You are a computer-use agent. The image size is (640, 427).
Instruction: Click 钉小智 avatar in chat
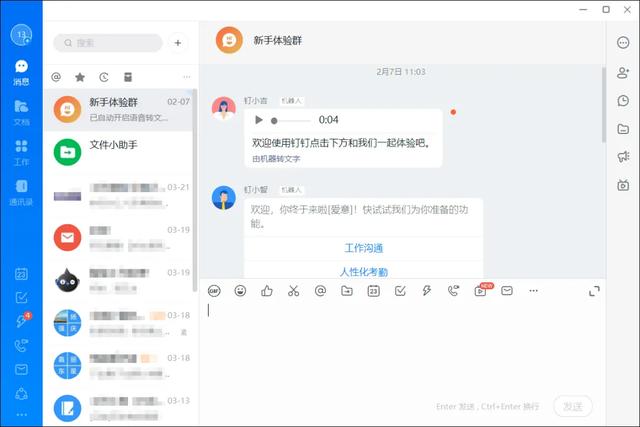[x=224, y=198]
